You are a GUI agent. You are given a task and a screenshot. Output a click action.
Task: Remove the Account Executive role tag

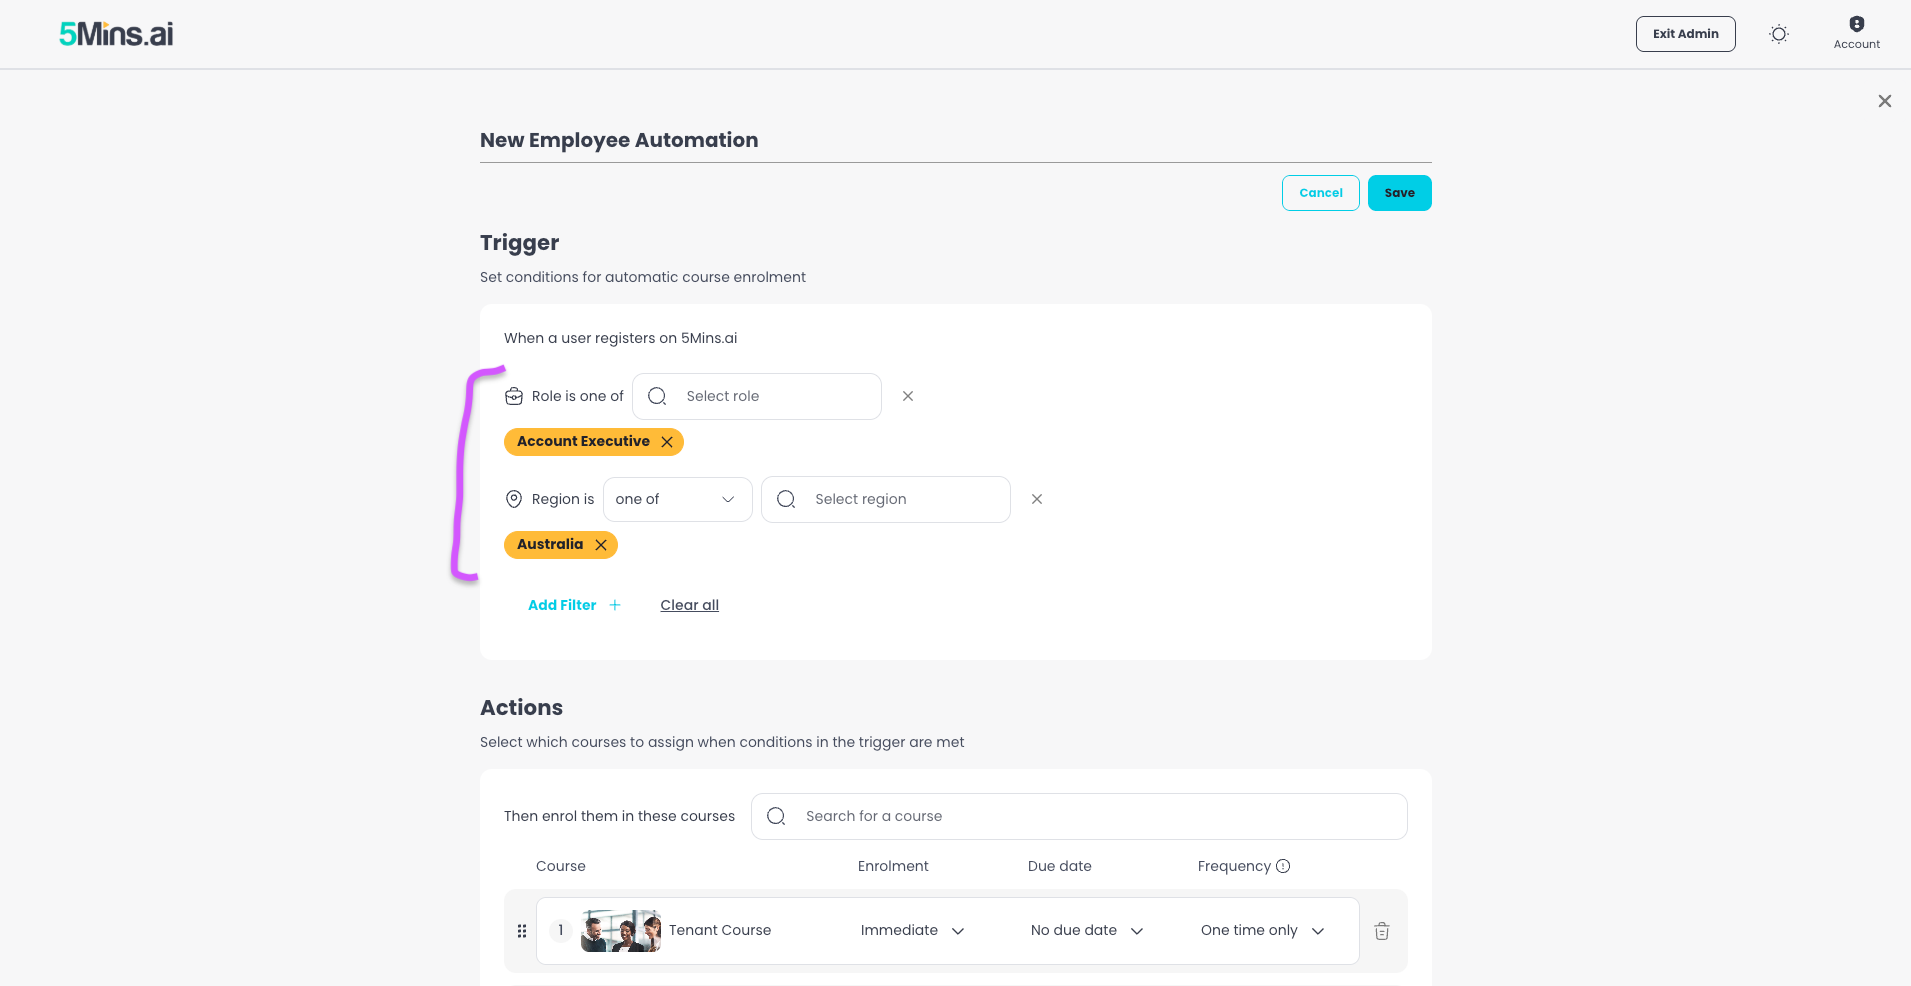(667, 442)
